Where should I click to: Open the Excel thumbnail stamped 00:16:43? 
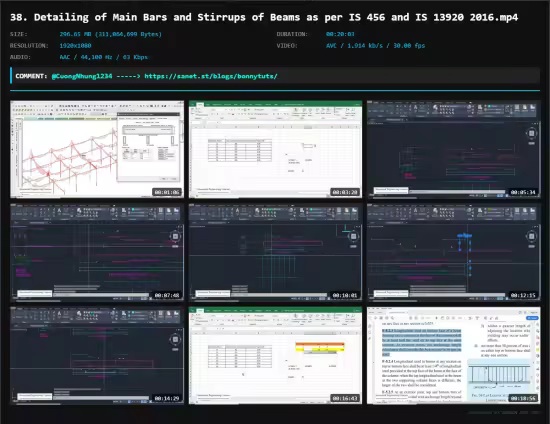[275, 355]
